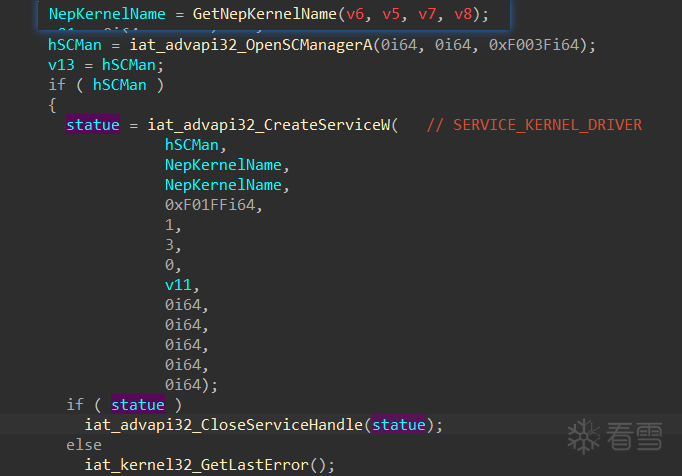Click statue argument in CloseServiceHandle
This screenshot has width=682, height=476.
tap(399, 425)
